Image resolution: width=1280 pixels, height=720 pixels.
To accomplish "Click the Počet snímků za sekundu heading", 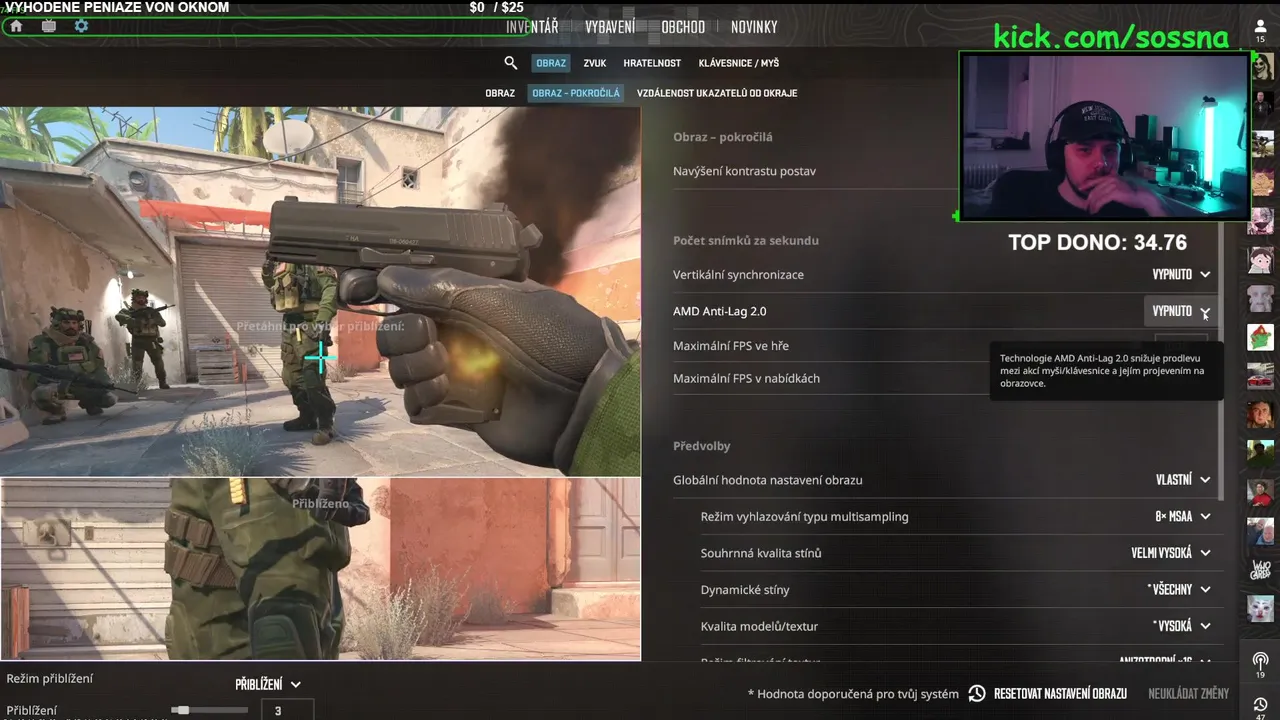I will pyautogui.click(x=746, y=241).
